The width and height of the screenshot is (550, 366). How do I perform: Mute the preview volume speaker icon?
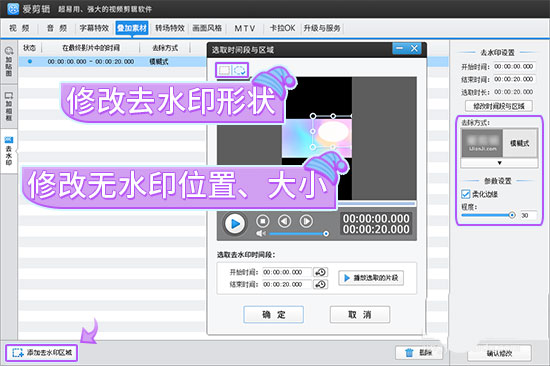tap(261, 233)
